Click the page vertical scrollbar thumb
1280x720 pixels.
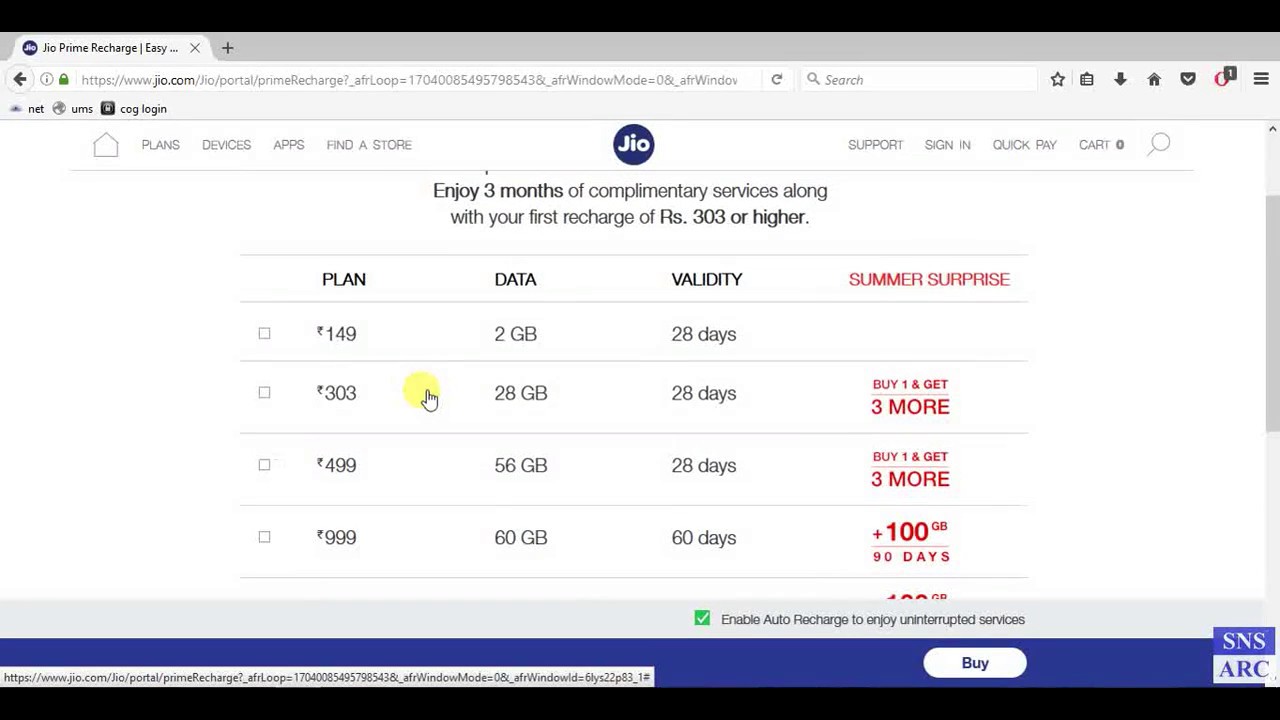[1272, 313]
